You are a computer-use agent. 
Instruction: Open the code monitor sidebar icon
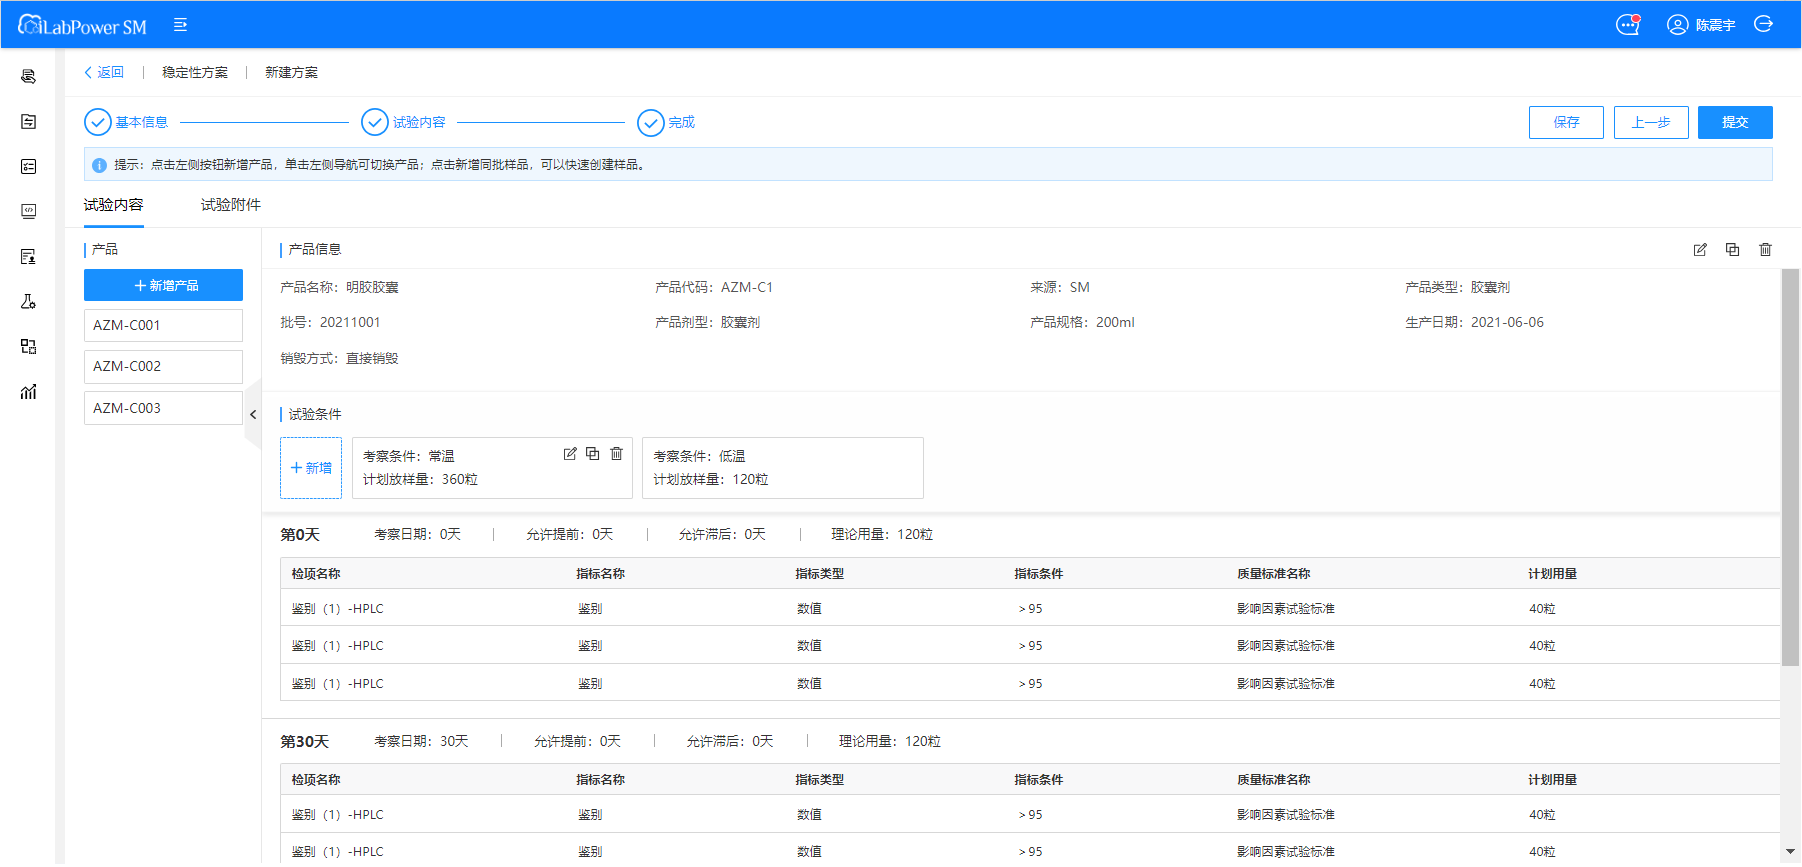[28, 211]
